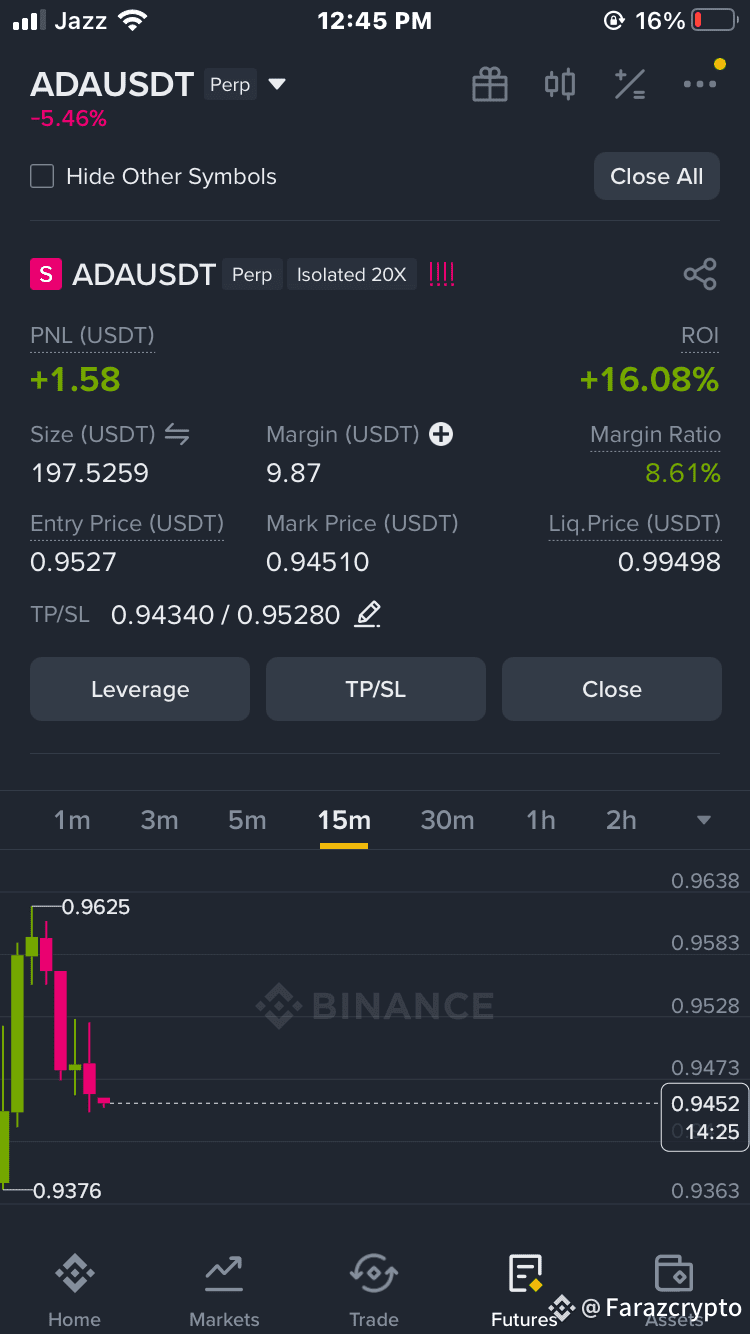Viewport: 750px width, 1334px height.
Task: Tap the Liq.Price (USDT) label
Action: coord(635,523)
